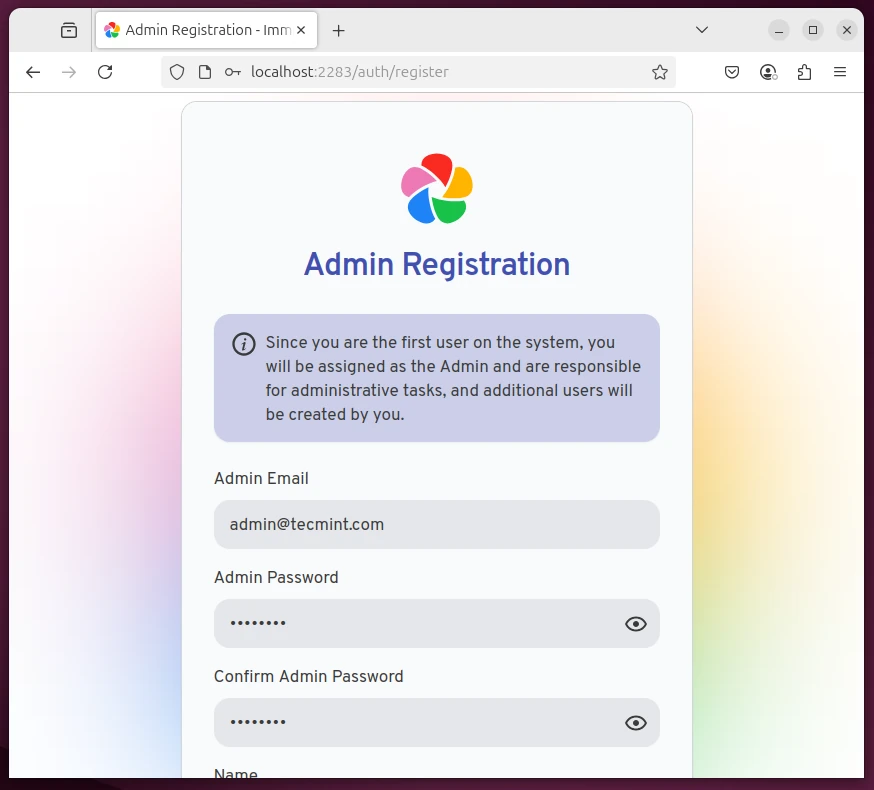
Task: Show the Admin Password characters
Action: [636, 624]
